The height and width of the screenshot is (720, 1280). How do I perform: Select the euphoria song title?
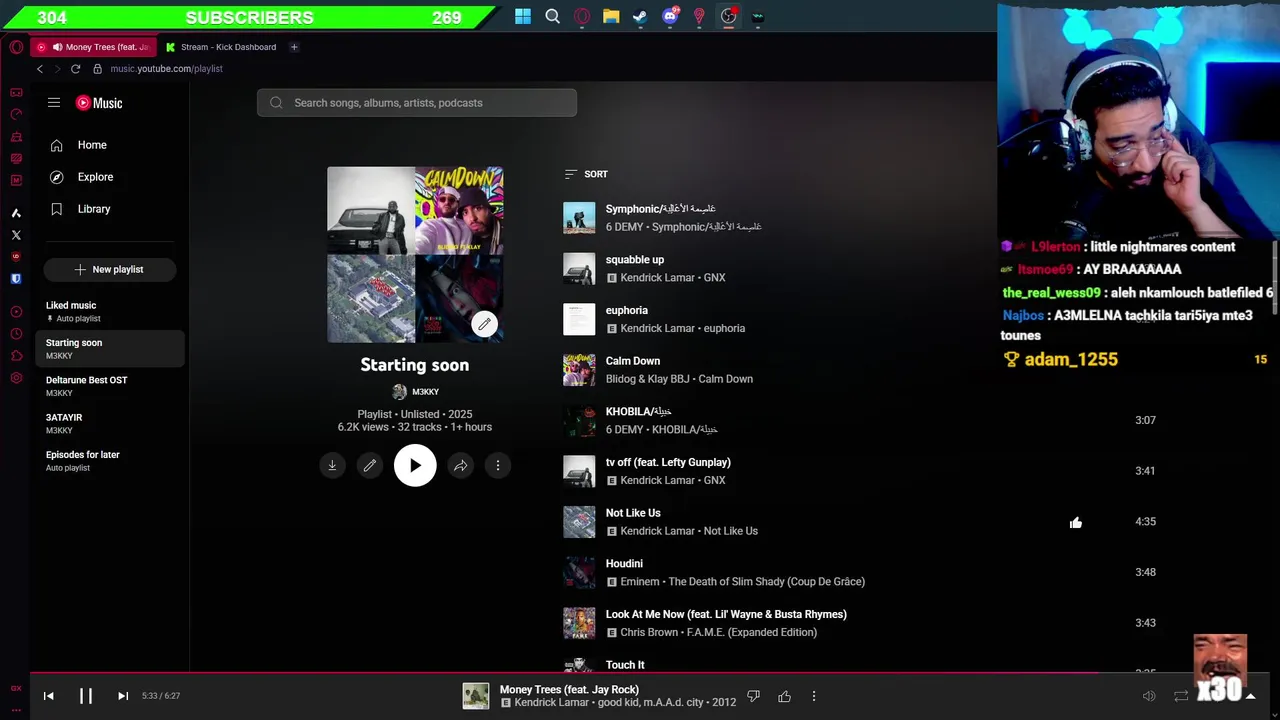(x=626, y=310)
